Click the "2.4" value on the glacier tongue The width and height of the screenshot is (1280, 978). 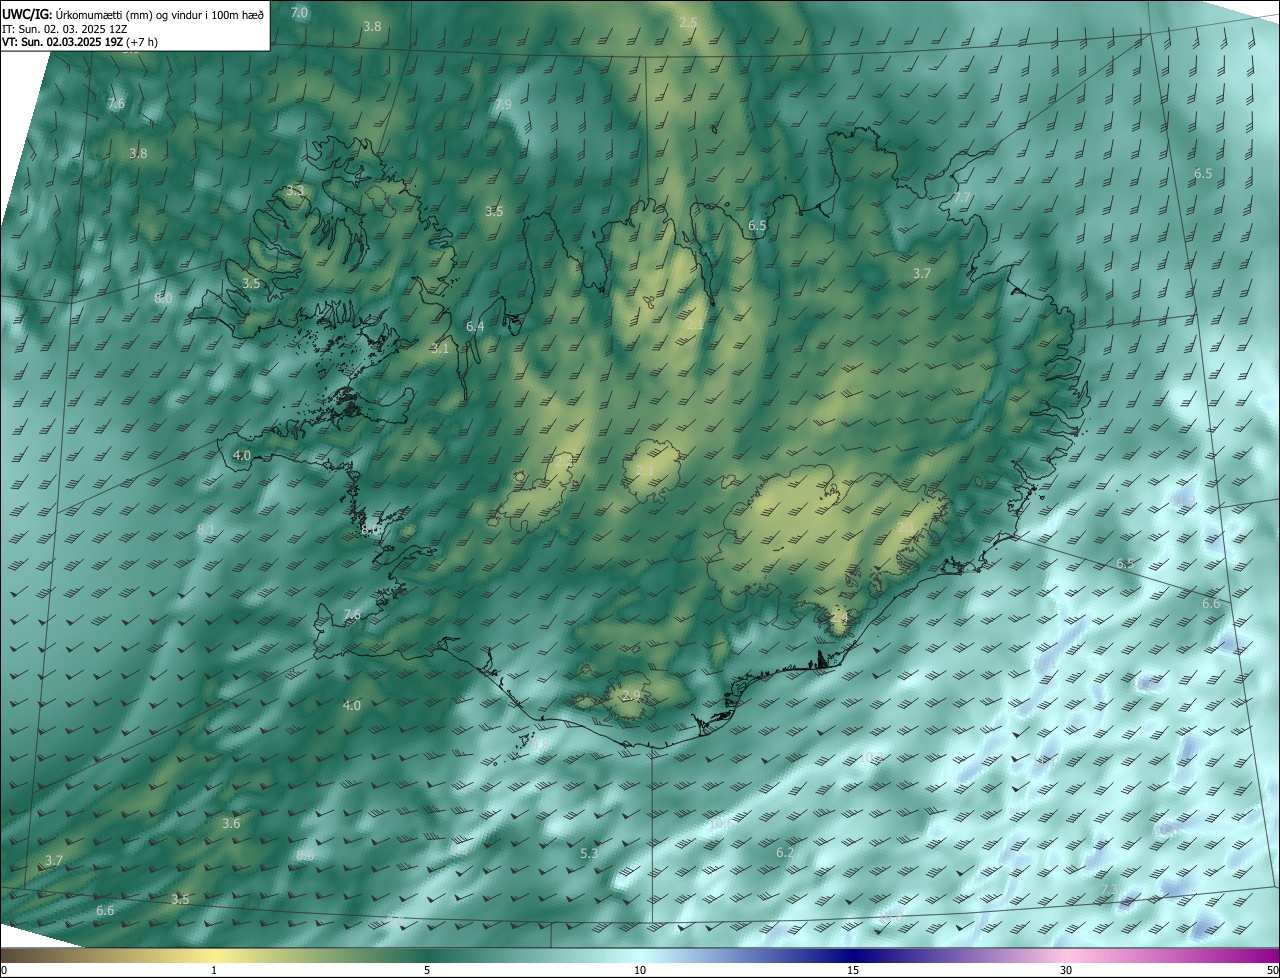[838, 620]
